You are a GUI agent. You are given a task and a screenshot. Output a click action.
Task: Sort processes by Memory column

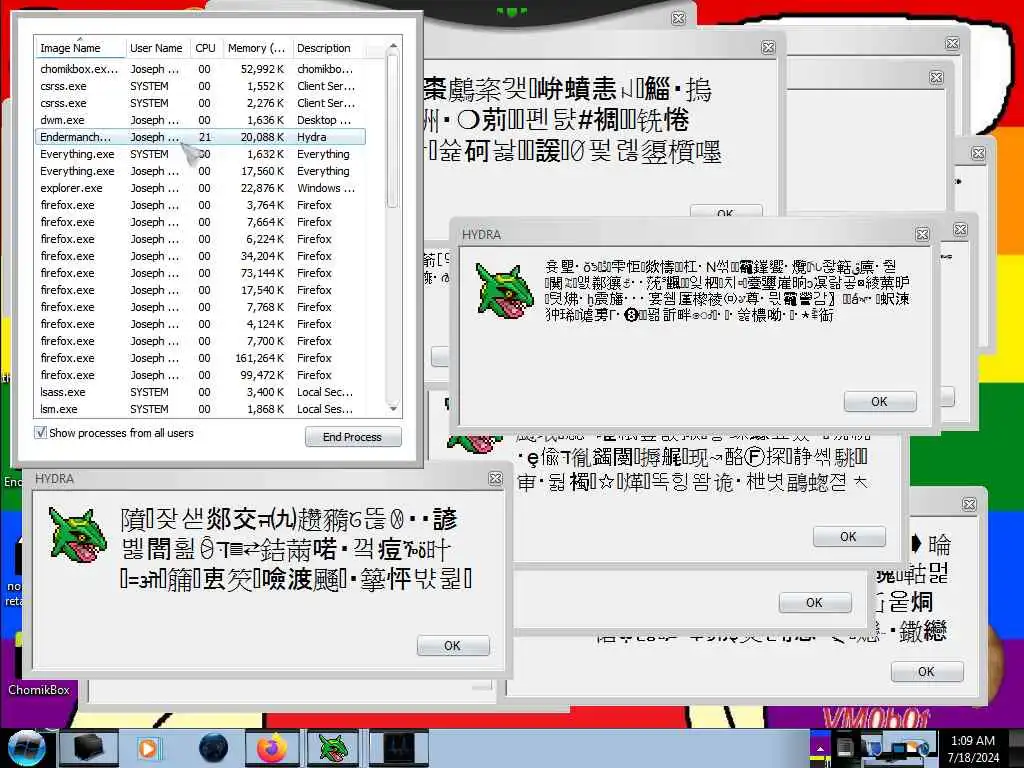tap(256, 48)
